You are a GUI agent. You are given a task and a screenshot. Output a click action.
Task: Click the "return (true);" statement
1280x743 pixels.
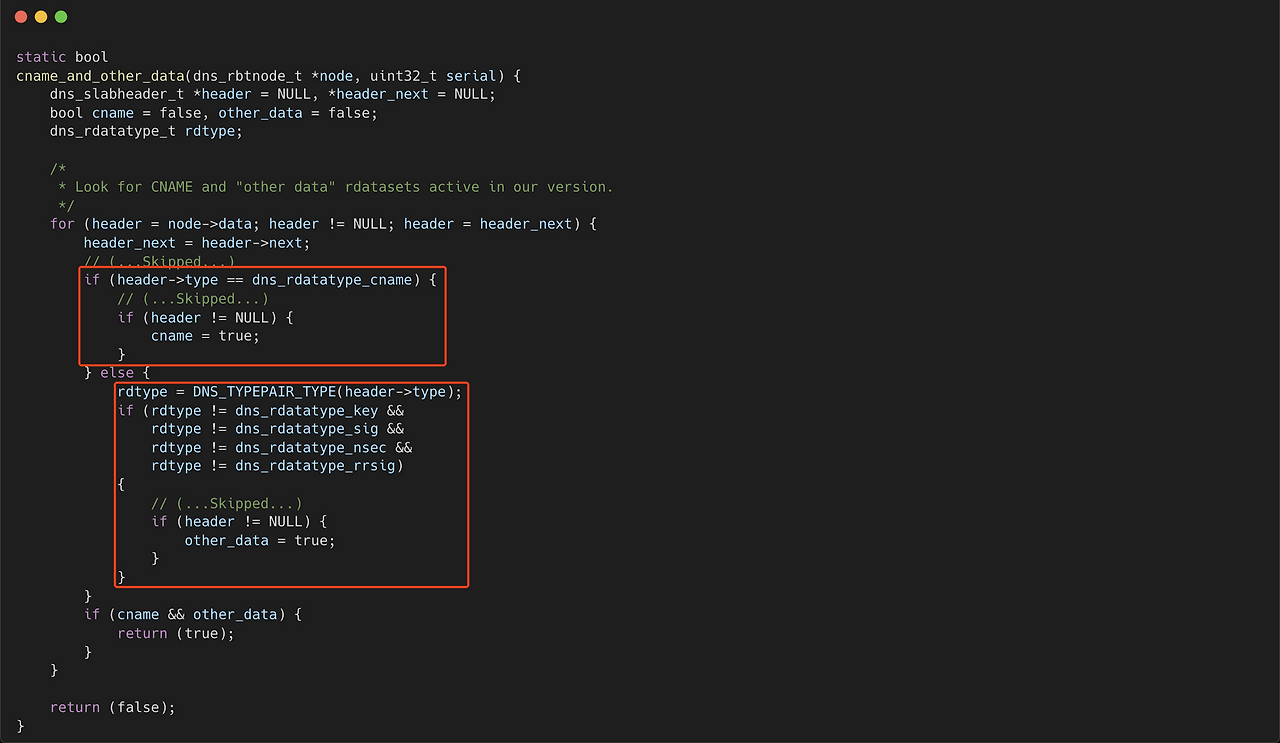pyautogui.click(x=176, y=633)
